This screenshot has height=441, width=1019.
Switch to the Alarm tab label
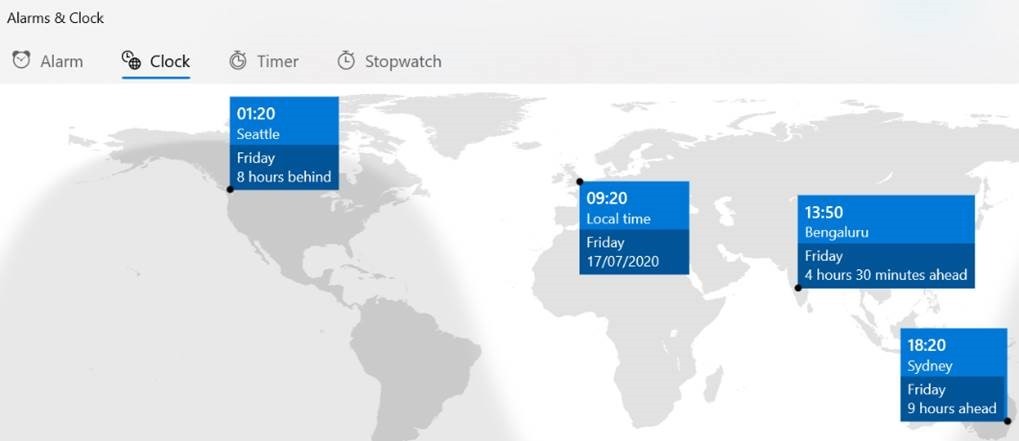click(x=61, y=61)
